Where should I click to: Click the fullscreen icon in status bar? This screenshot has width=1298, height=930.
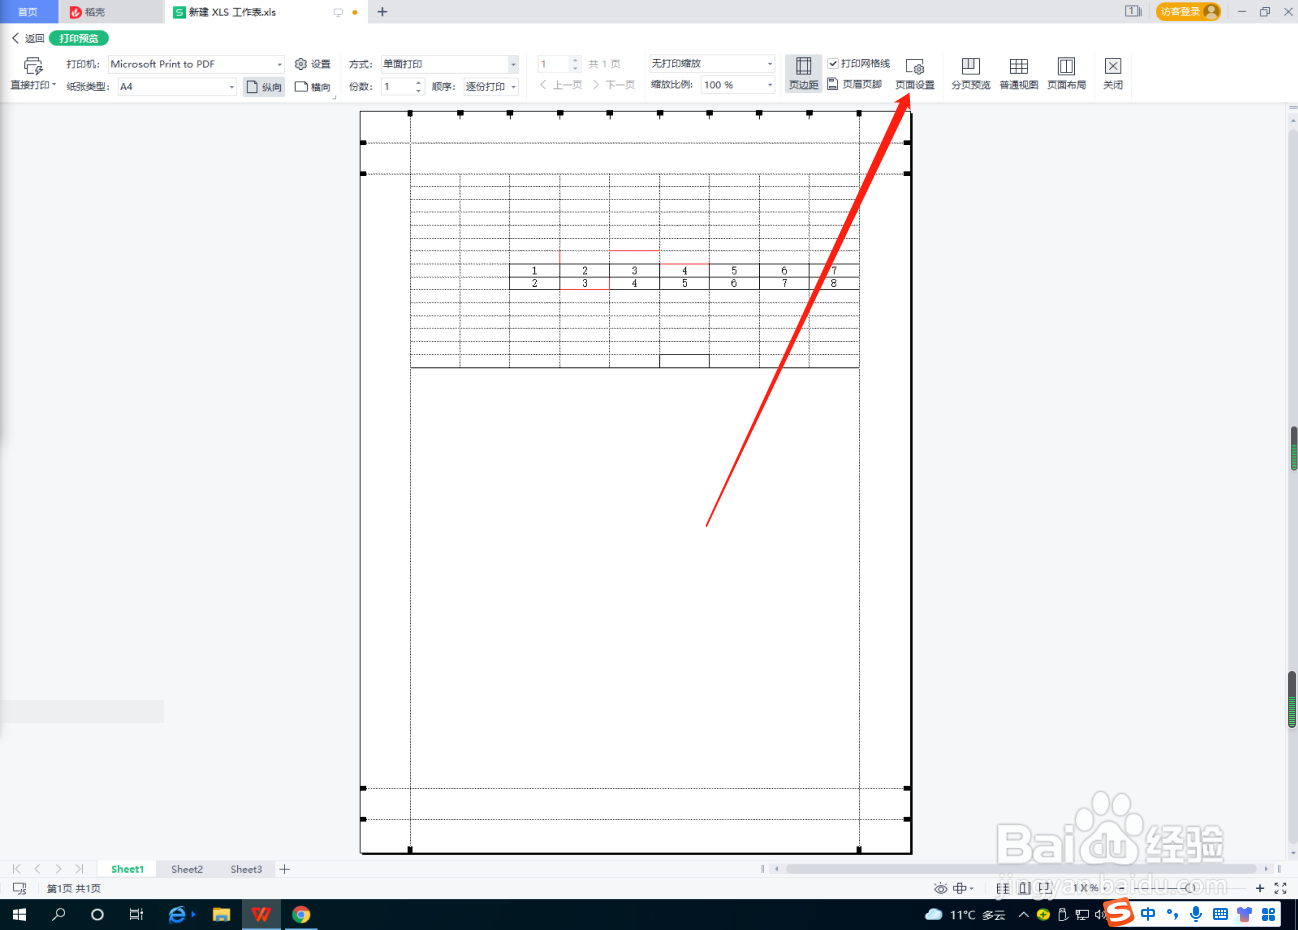click(x=1280, y=888)
